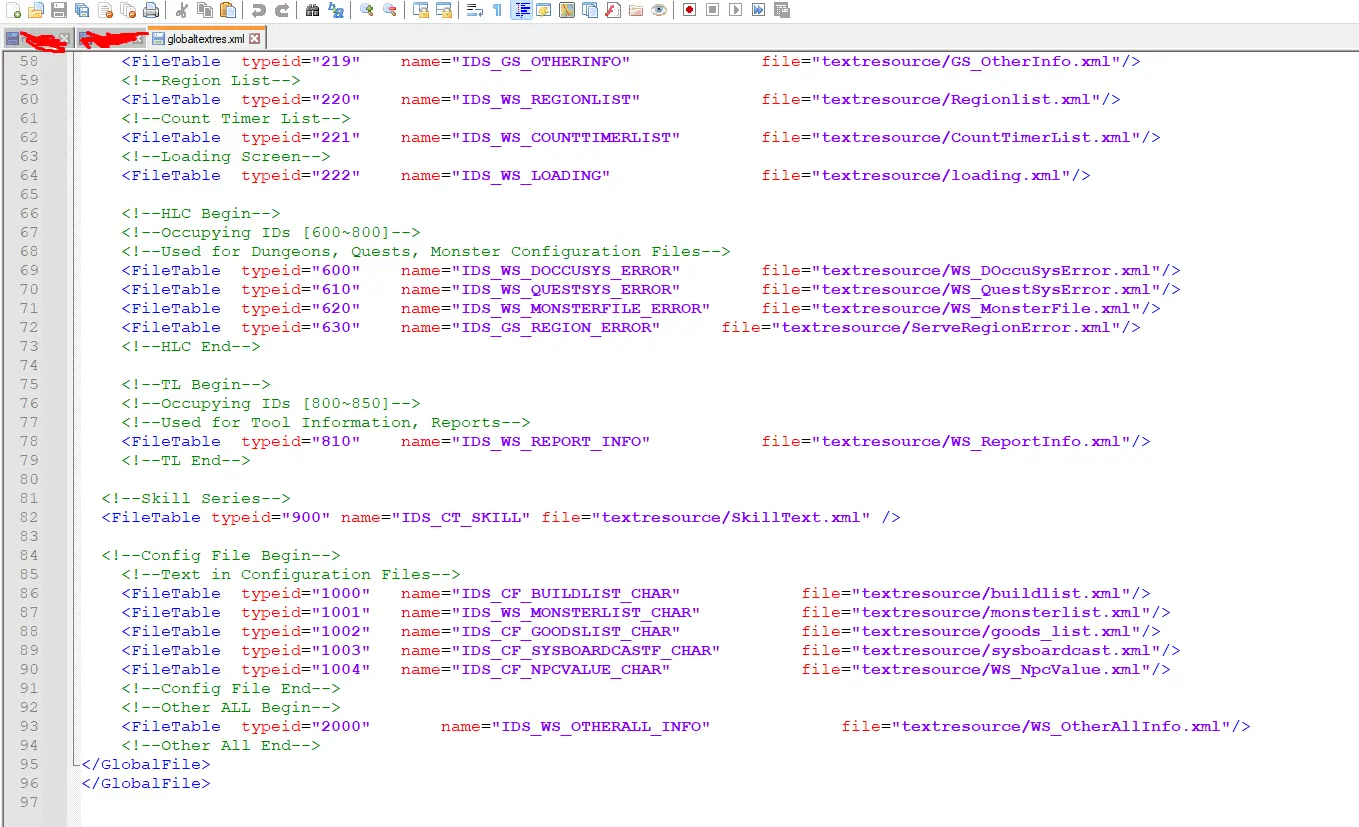Click line number 82 in the margin

tap(29, 517)
